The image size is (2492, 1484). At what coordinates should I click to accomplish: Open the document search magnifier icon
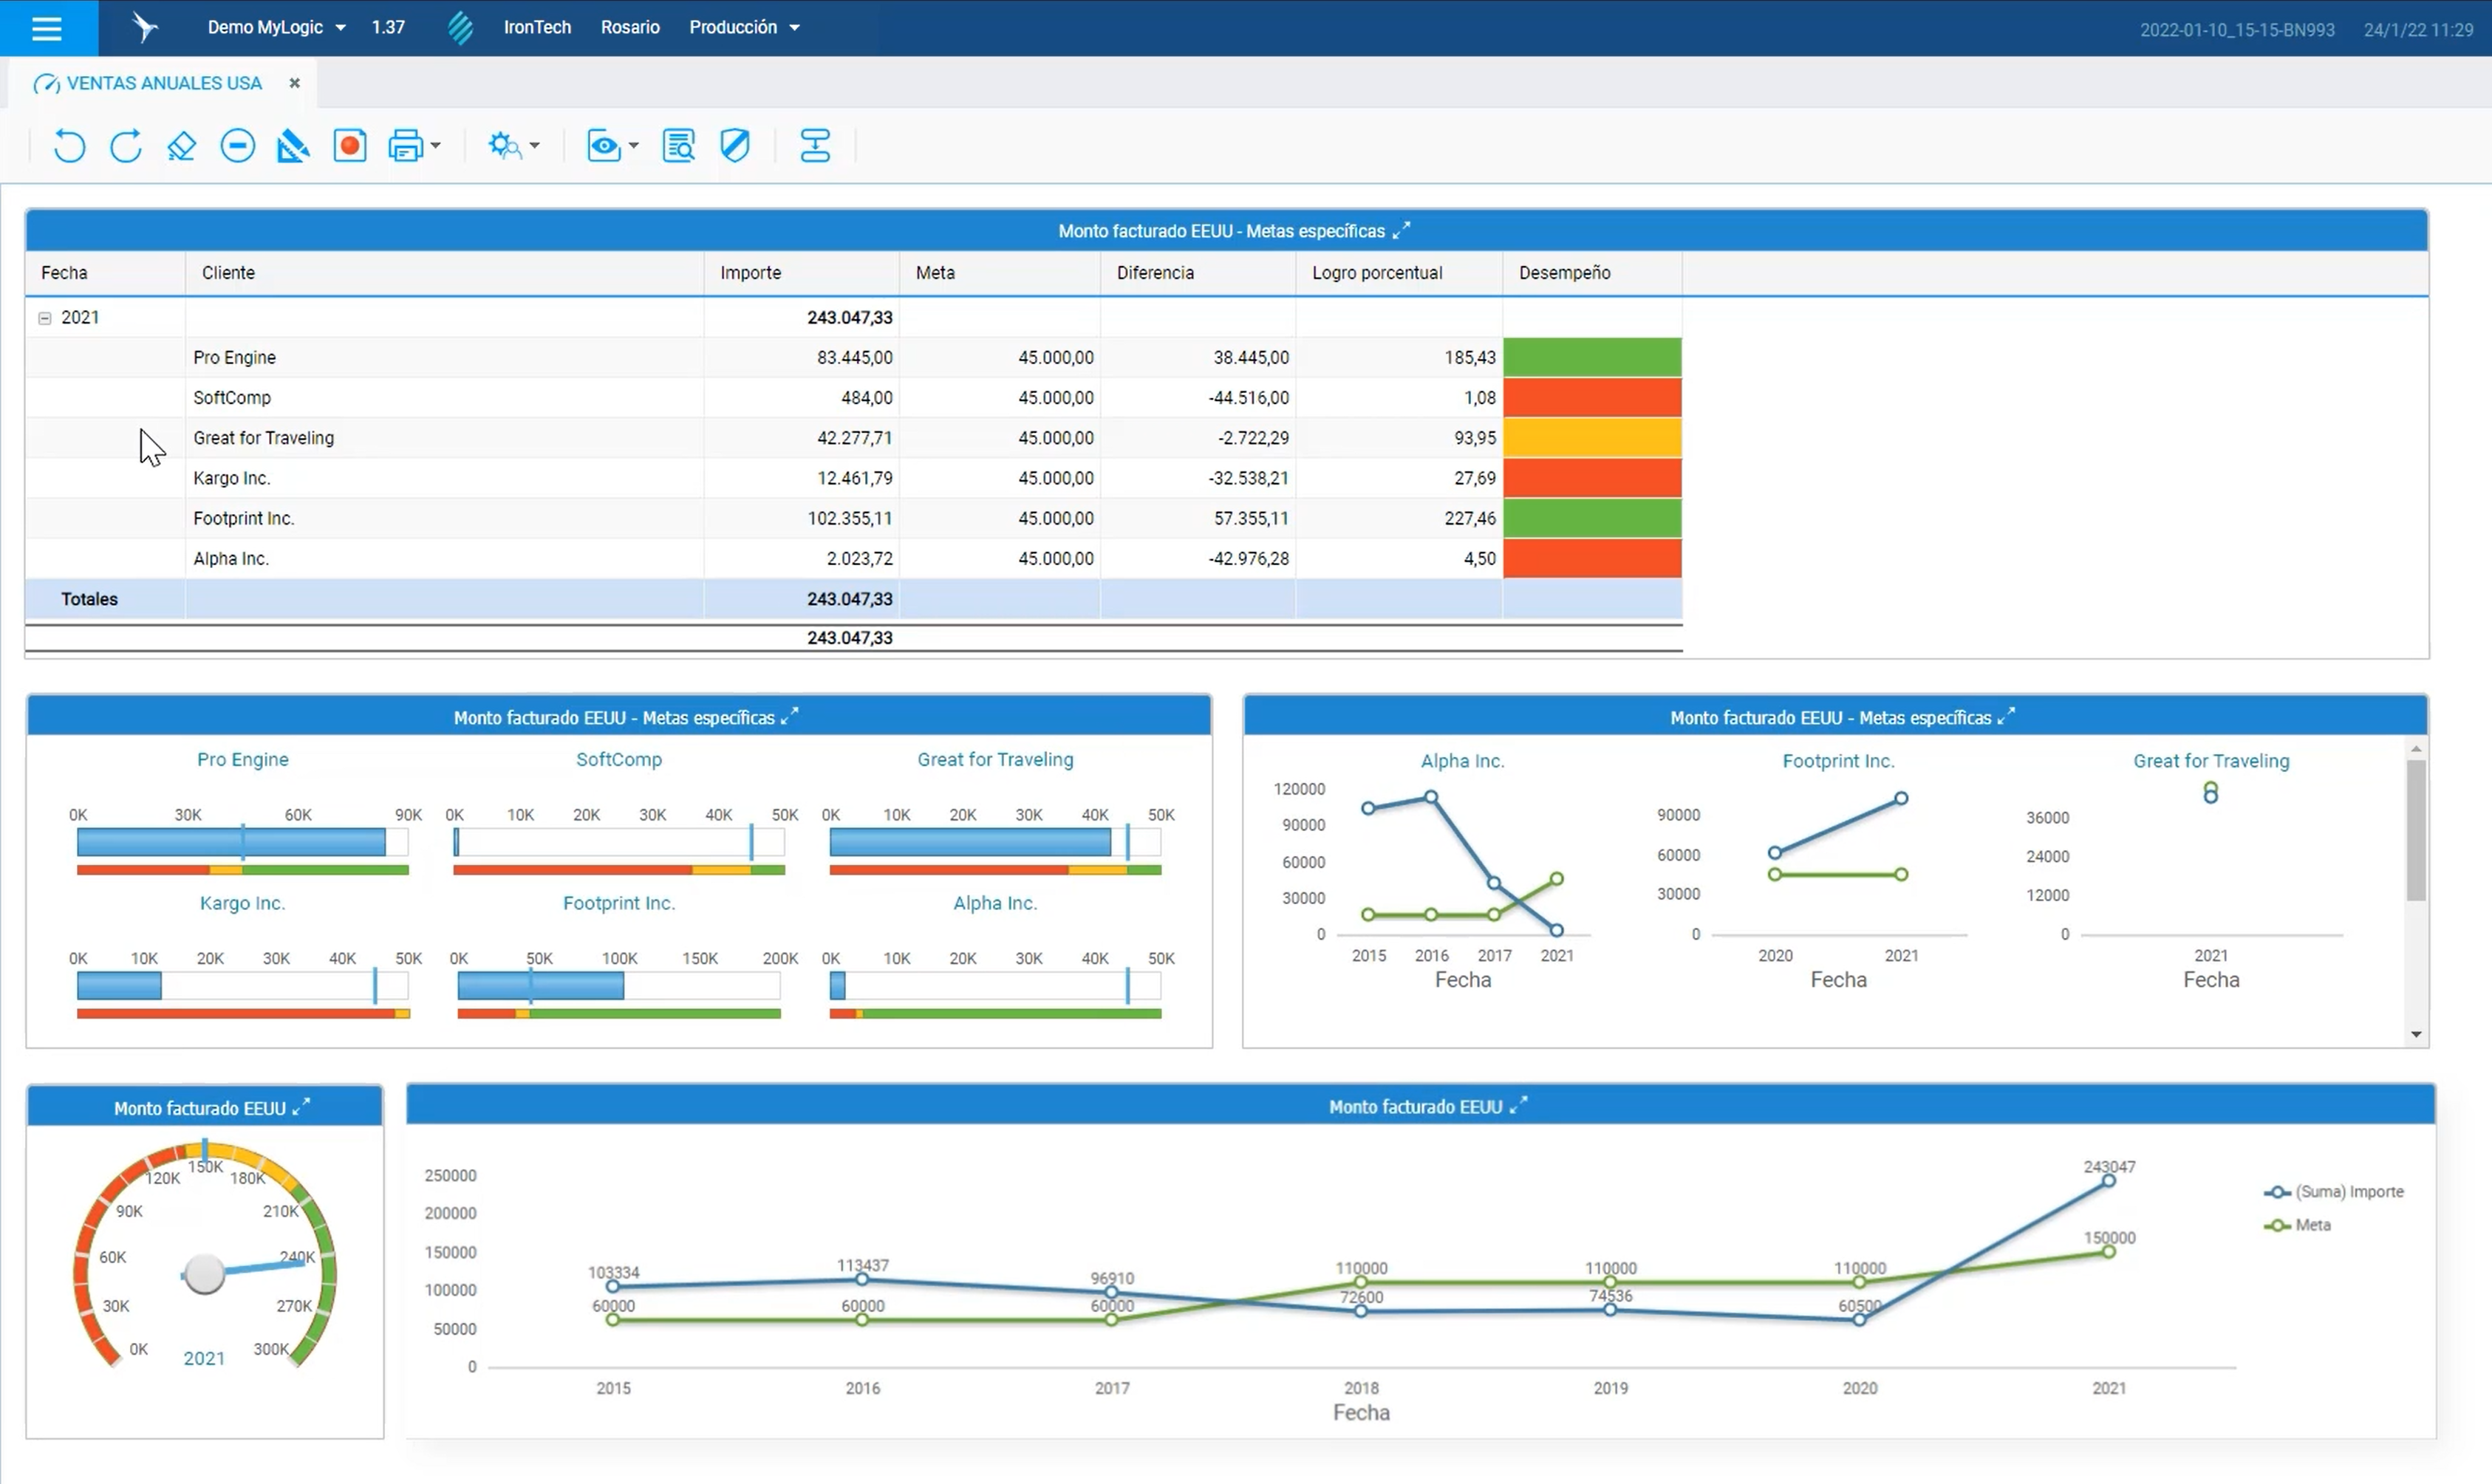(x=679, y=146)
